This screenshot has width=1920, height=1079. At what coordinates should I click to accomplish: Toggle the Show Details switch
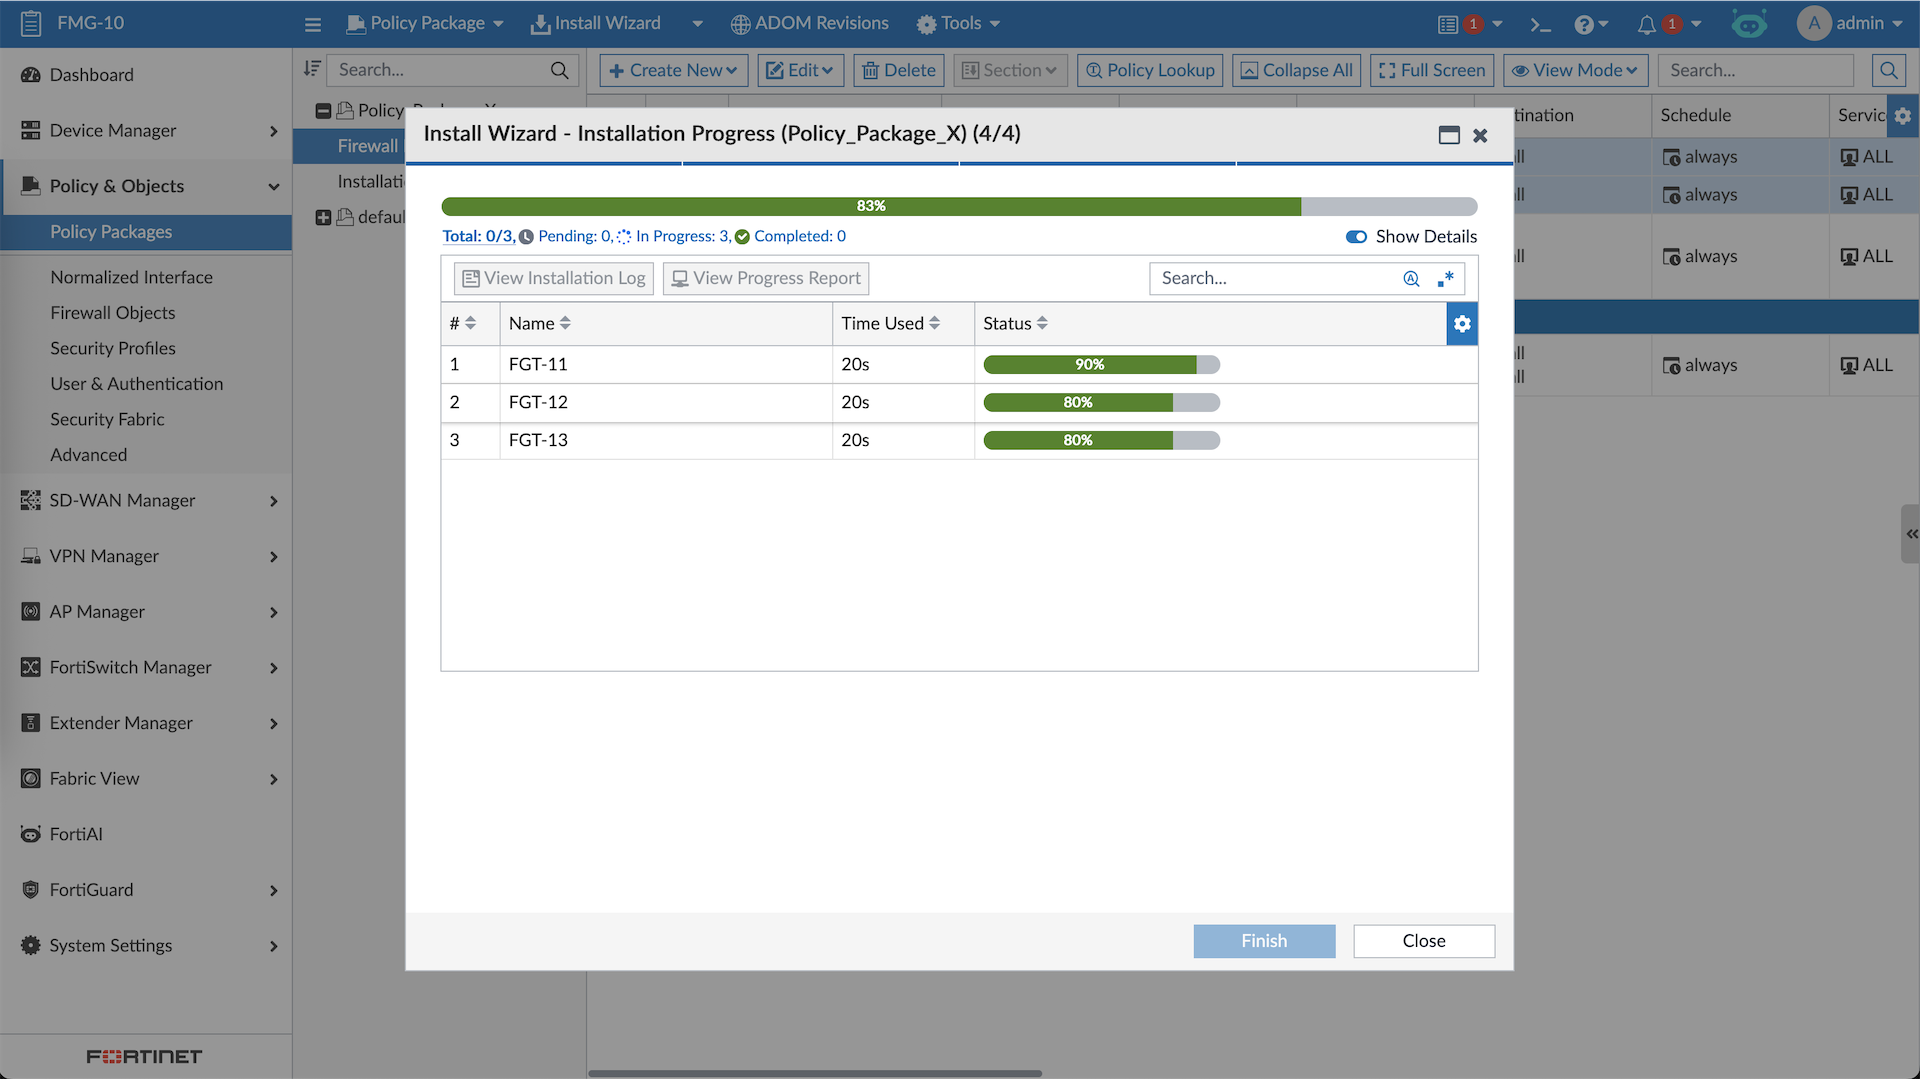click(x=1356, y=237)
